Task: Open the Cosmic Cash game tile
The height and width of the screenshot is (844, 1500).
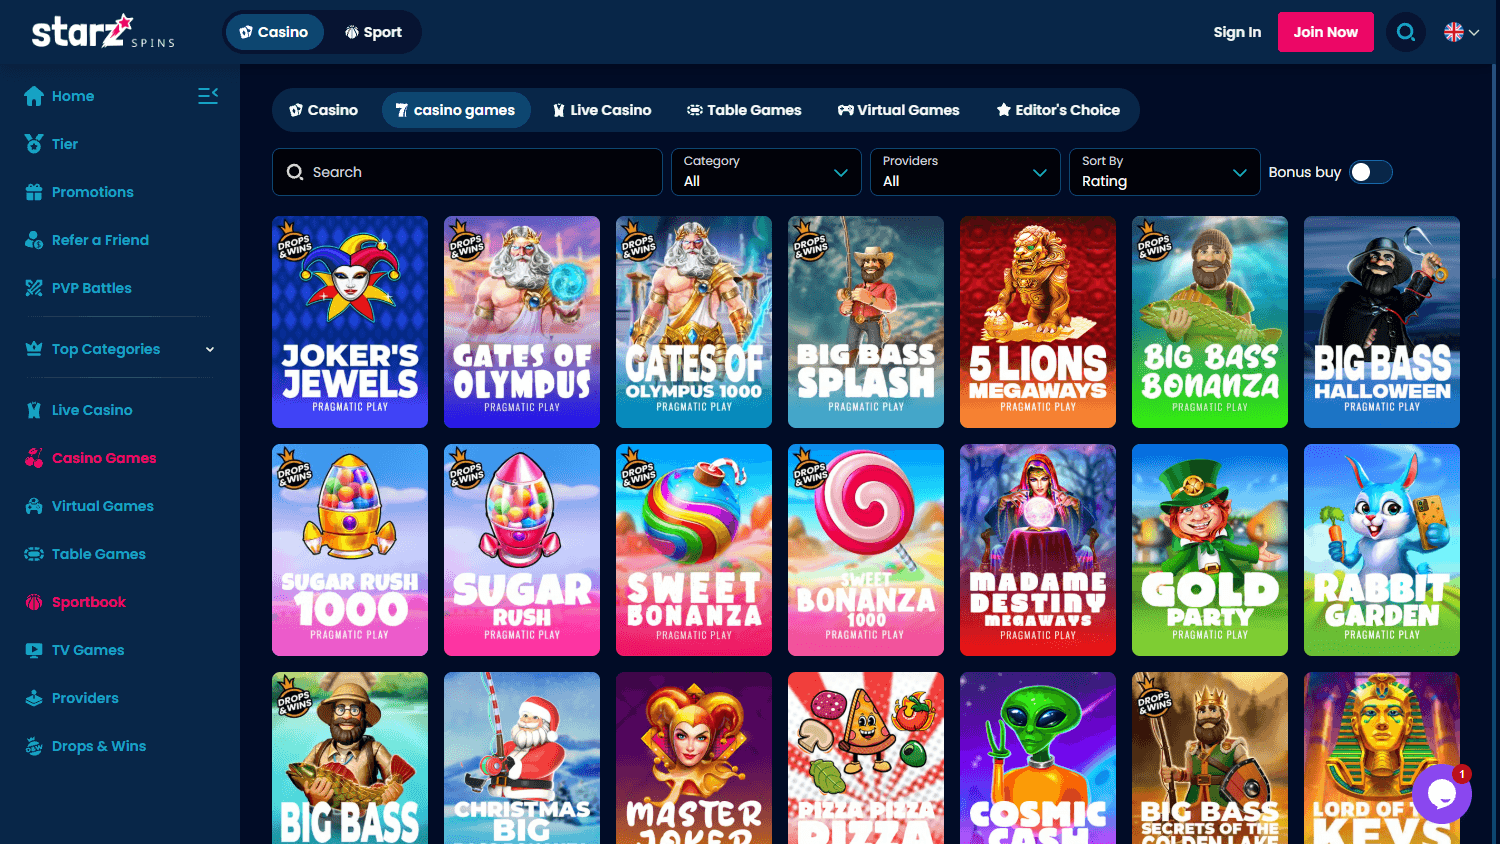Action: click(x=1038, y=758)
